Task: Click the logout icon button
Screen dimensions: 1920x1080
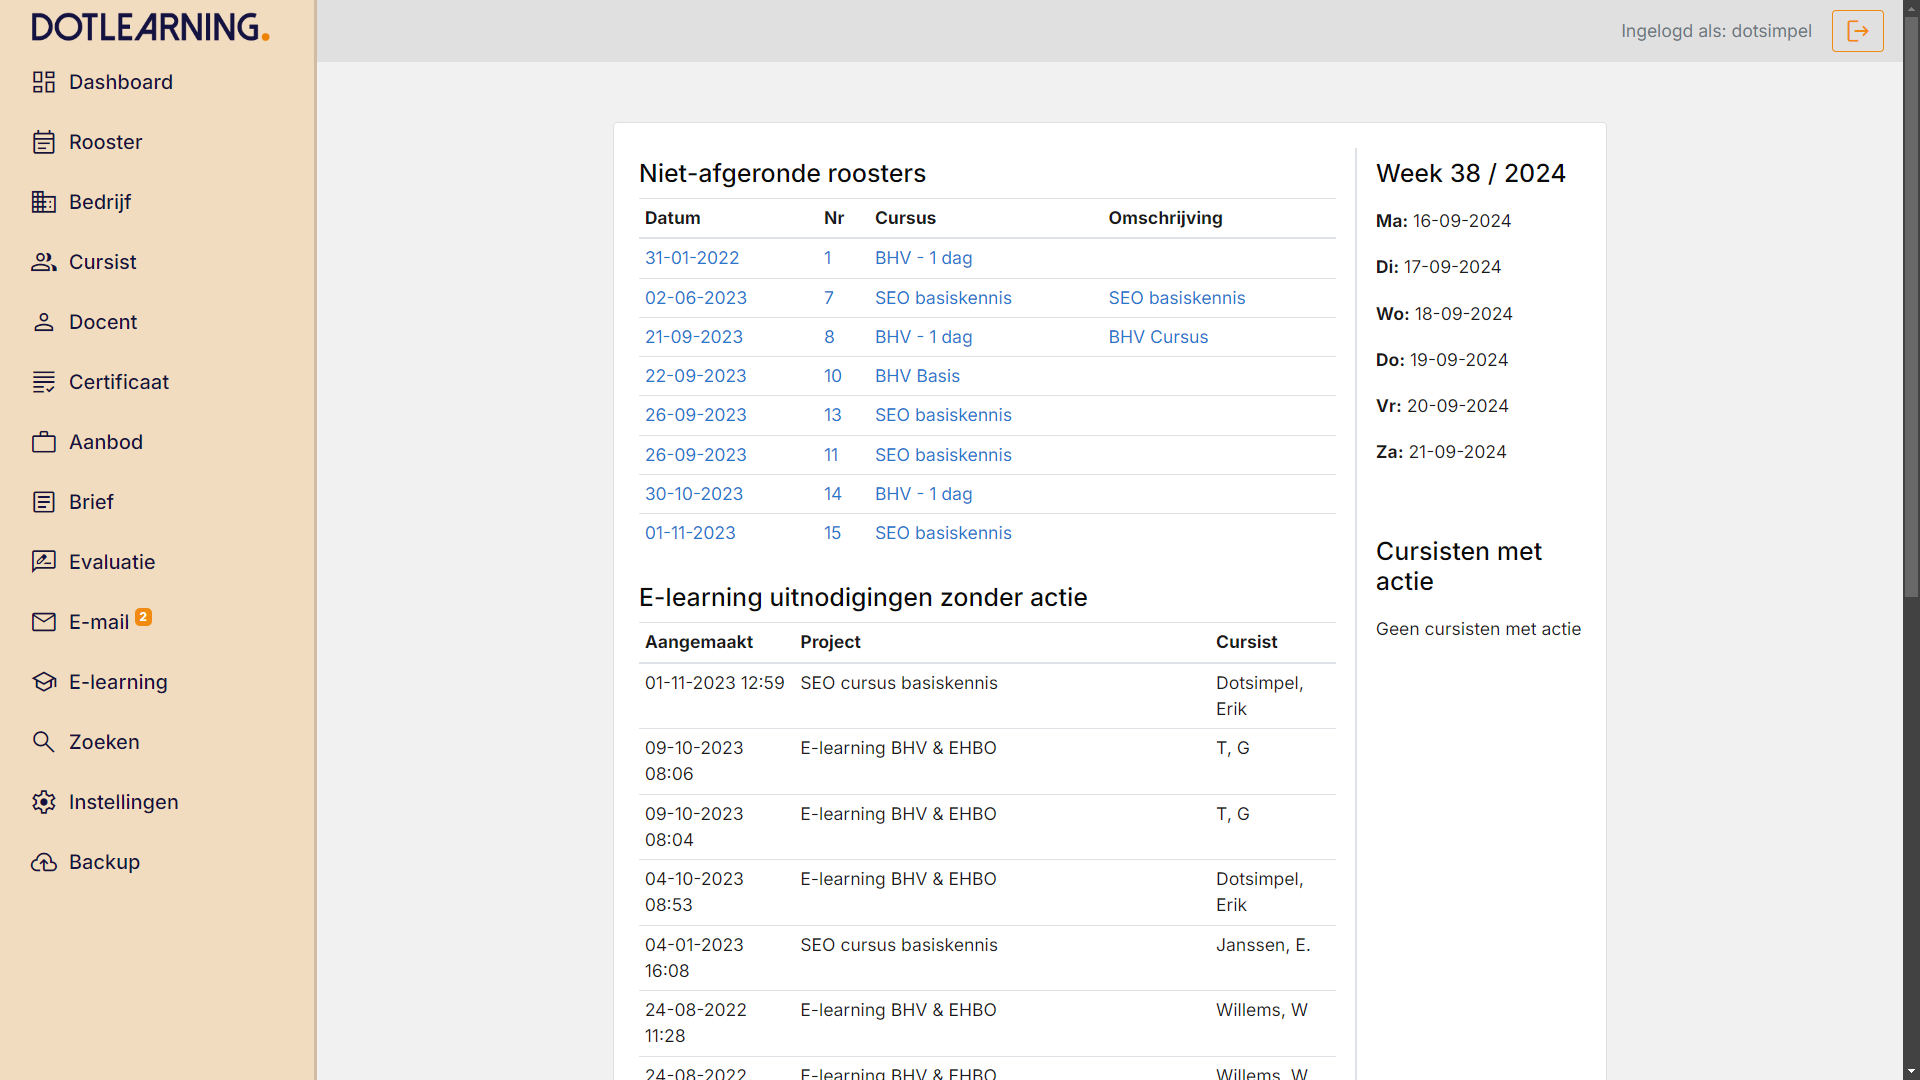Action: (1857, 31)
